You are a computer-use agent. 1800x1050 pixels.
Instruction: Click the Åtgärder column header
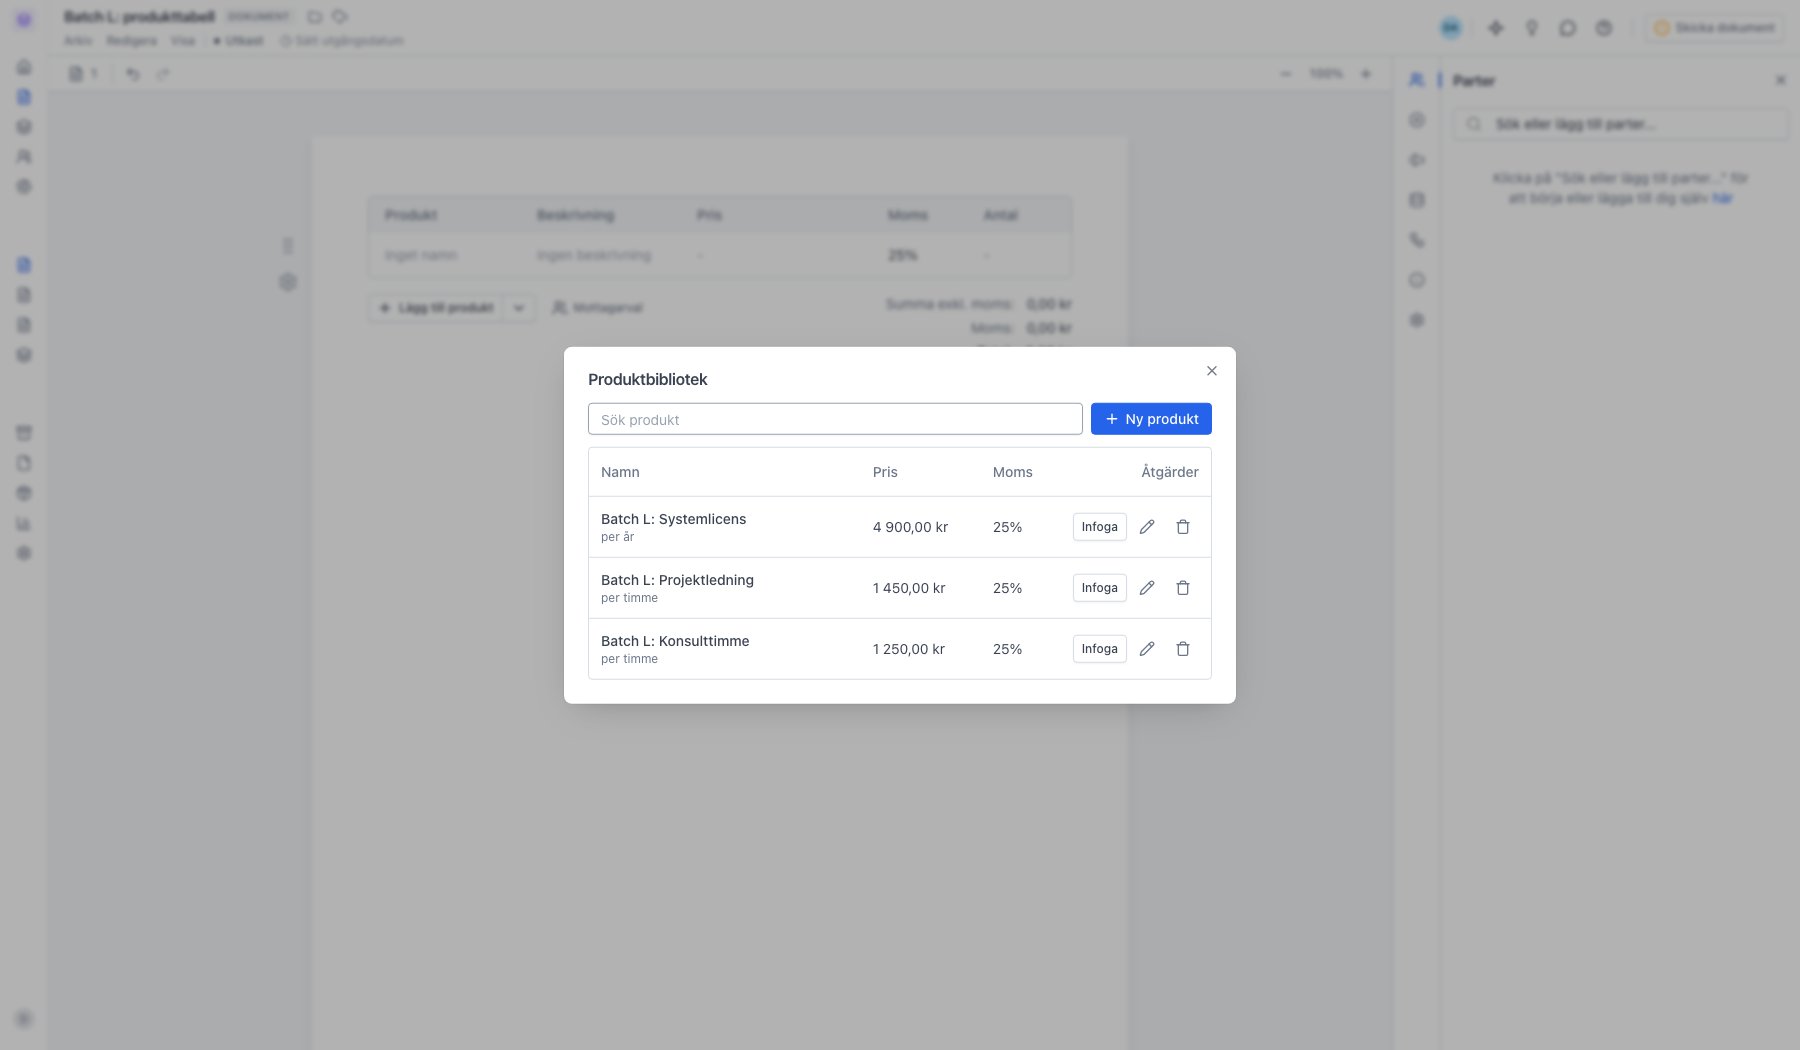(1169, 472)
